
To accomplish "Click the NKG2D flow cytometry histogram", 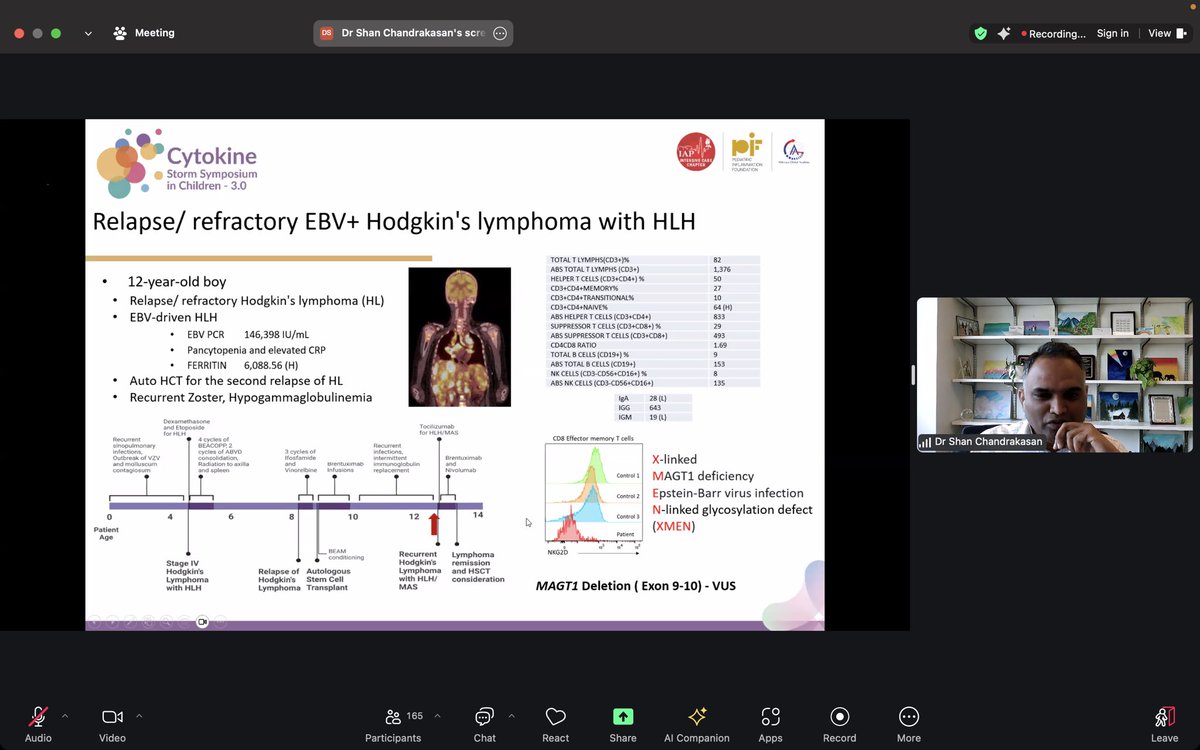I will coord(593,495).
